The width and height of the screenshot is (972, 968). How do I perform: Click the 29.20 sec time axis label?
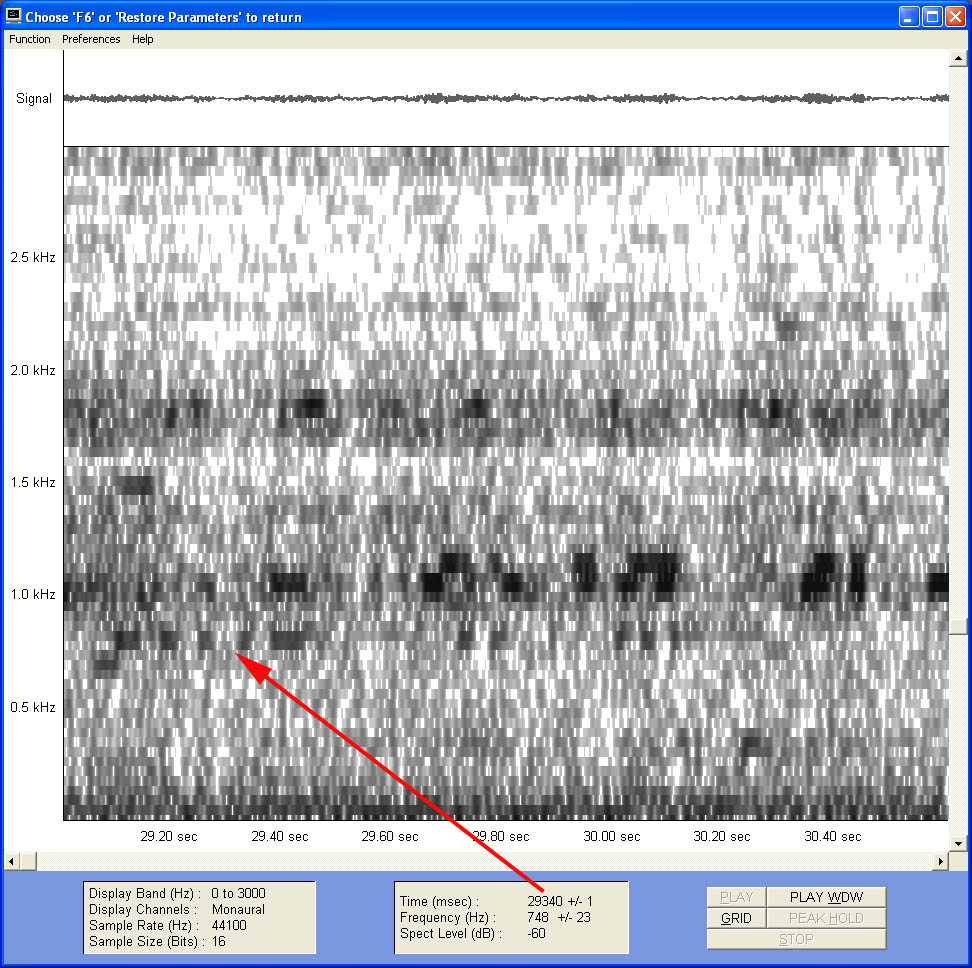[169, 836]
